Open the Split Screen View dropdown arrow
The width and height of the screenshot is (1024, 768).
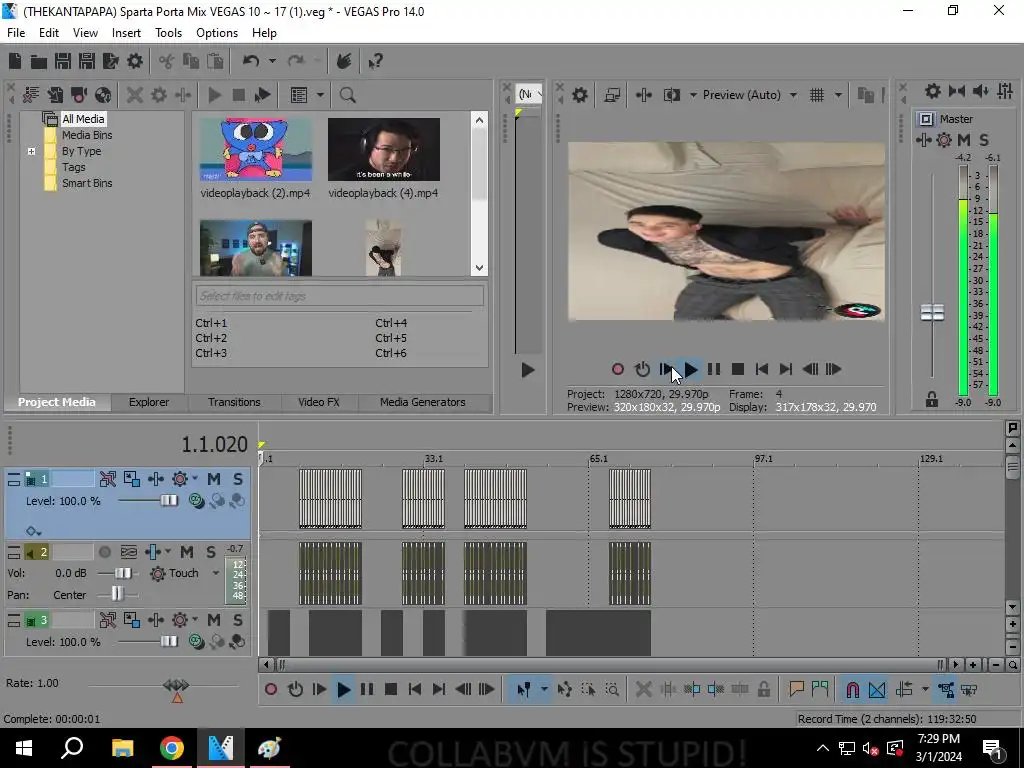[693, 95]
